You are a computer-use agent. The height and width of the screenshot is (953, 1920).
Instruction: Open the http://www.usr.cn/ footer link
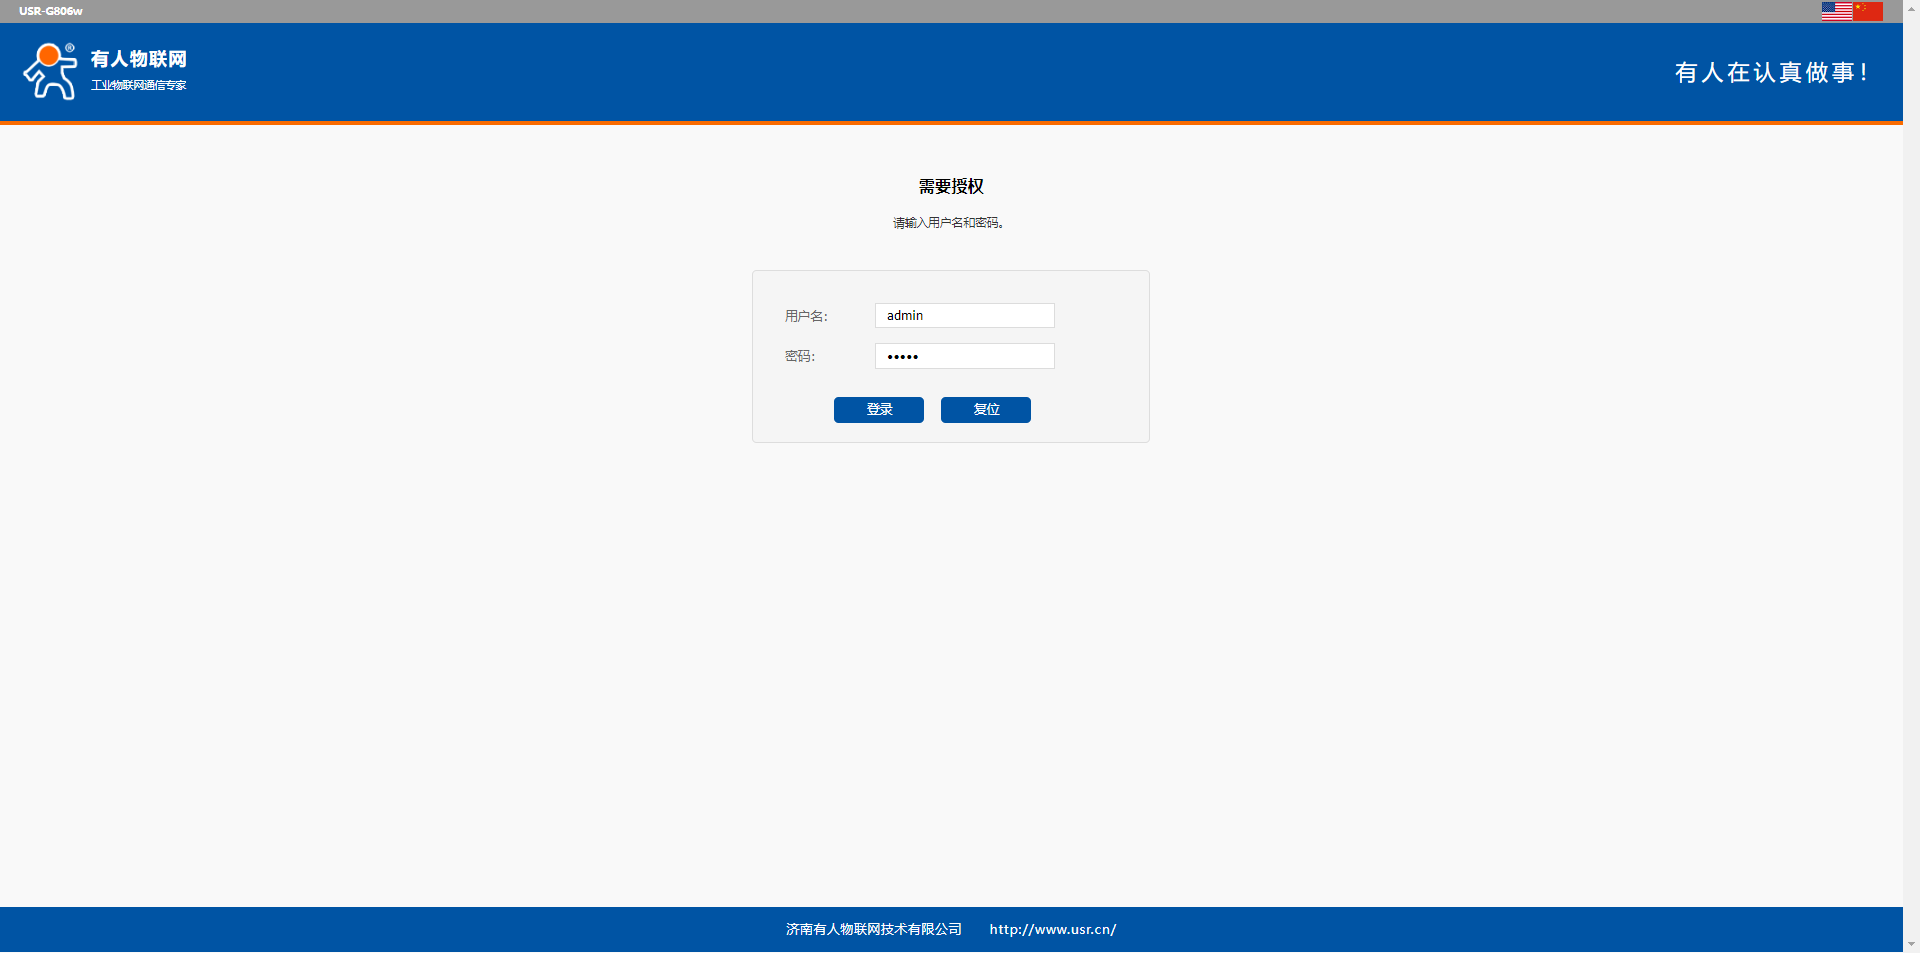tap(1052, 929)
